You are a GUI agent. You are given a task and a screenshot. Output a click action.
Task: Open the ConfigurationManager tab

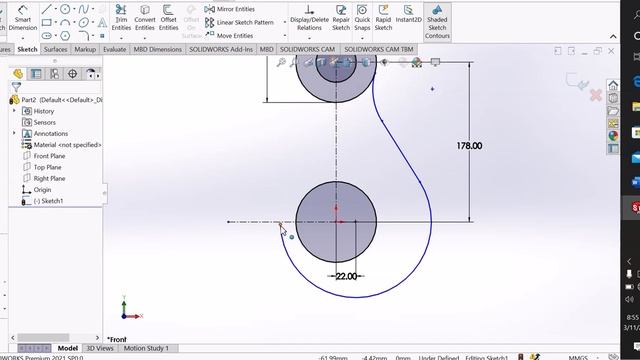click(54, 74)
